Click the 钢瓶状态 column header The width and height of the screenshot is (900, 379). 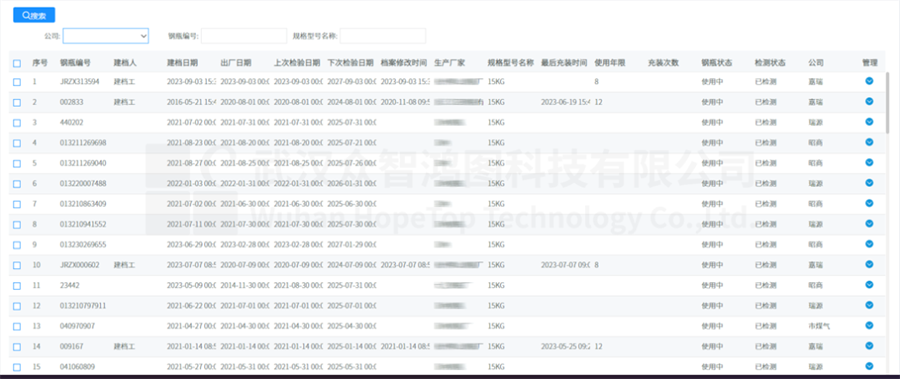pyautogui.click(x=716, y=63)
